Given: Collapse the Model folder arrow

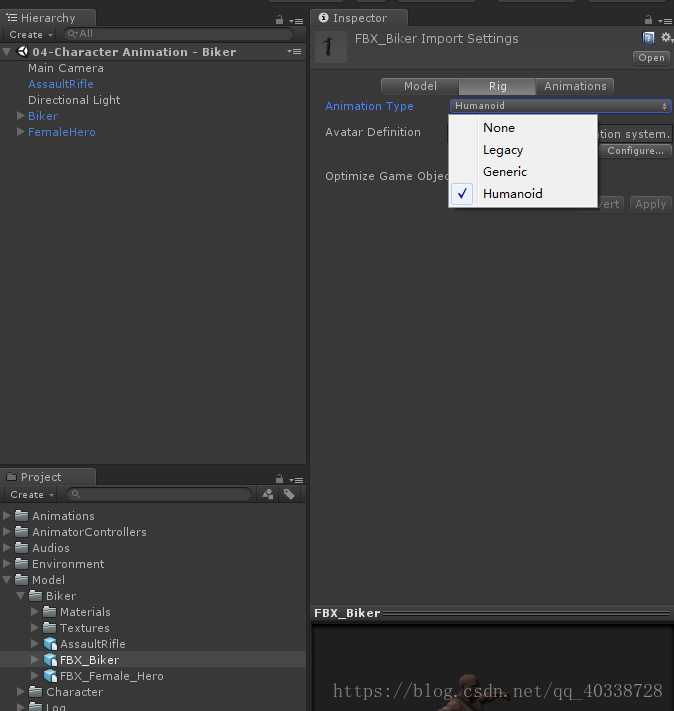Looking at the screenshot, I should 6,580.
